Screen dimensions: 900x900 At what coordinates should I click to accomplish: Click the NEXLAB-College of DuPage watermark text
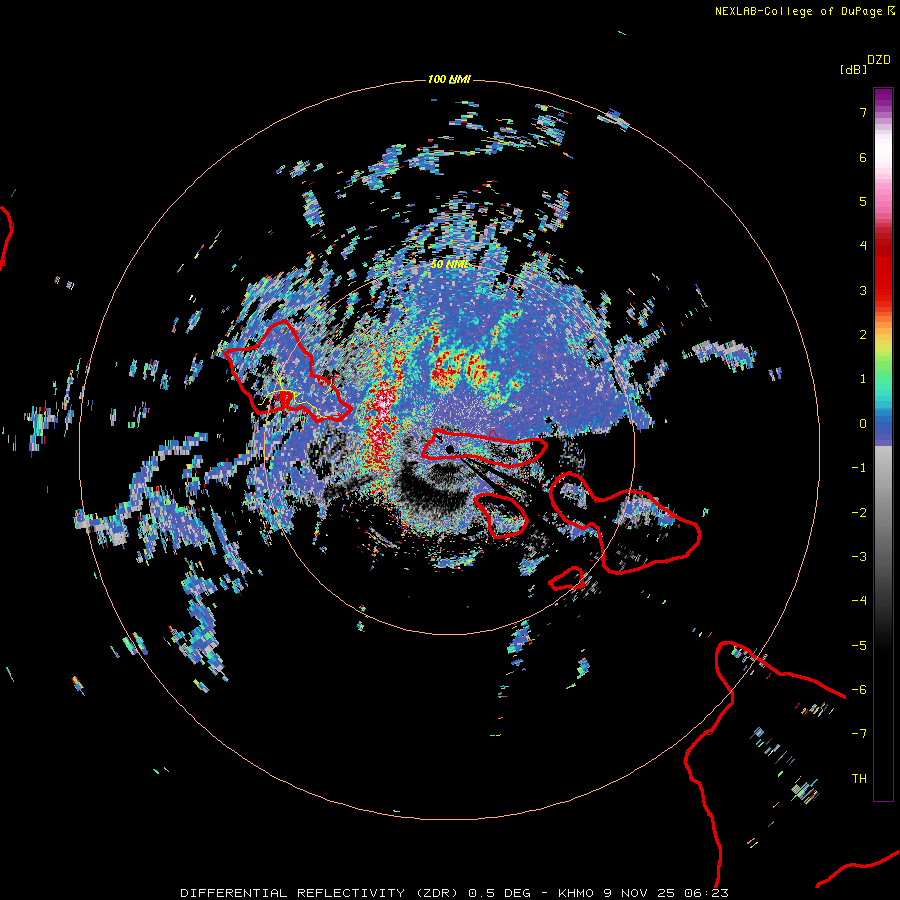(x=804, y=11)
